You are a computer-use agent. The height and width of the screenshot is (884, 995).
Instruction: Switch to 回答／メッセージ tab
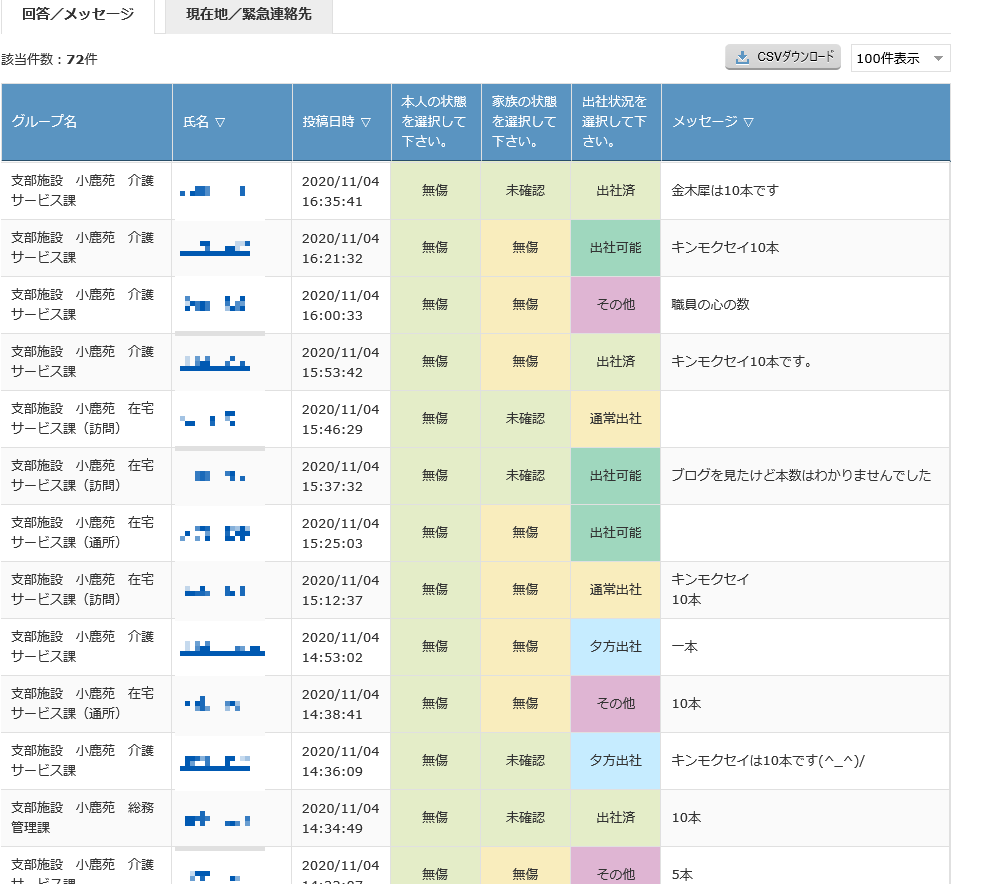pos(77,15)
